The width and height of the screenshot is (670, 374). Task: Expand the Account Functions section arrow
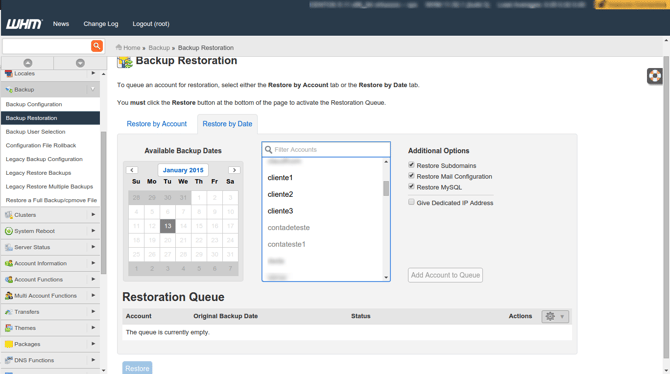tap(93, 279)
